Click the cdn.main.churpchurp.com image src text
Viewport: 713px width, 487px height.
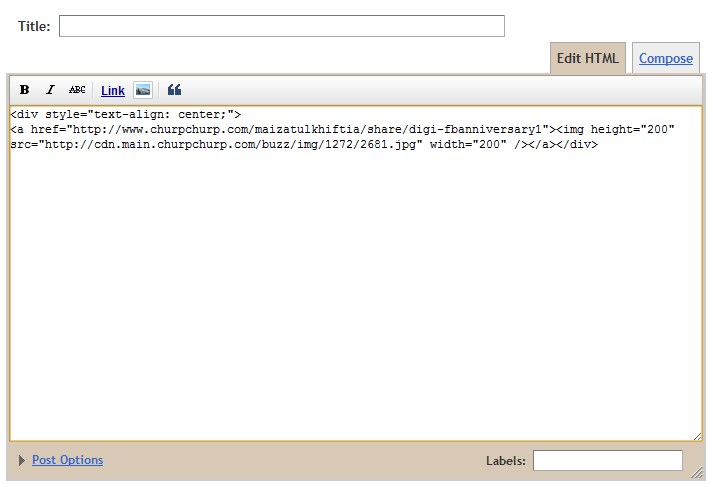pyautogui.click(x=230, y=145)
